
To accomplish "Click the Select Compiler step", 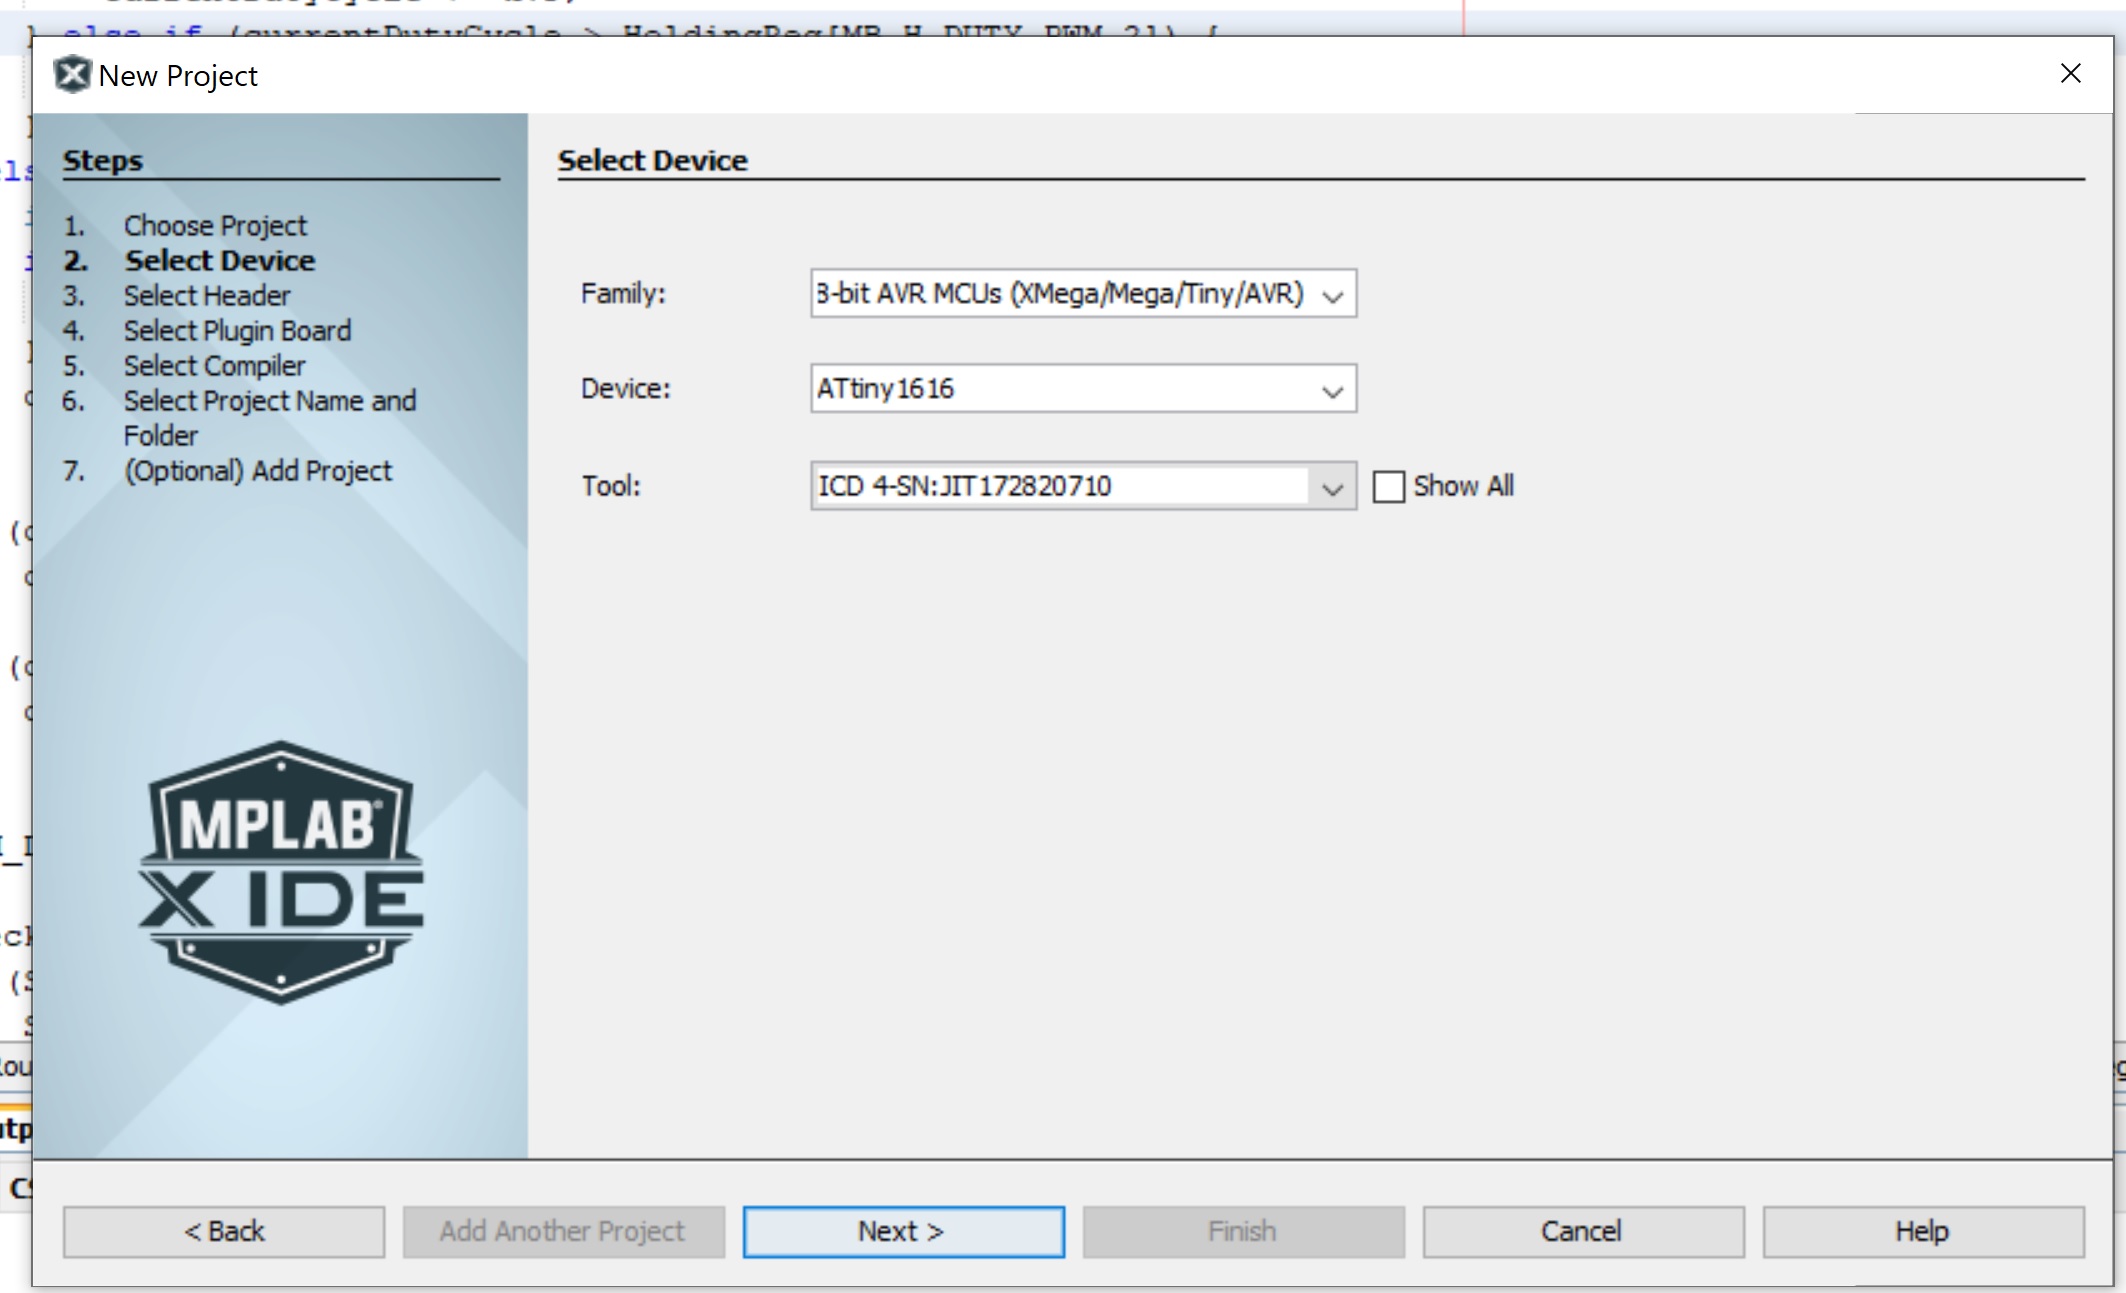I will [x=214, y=366].
